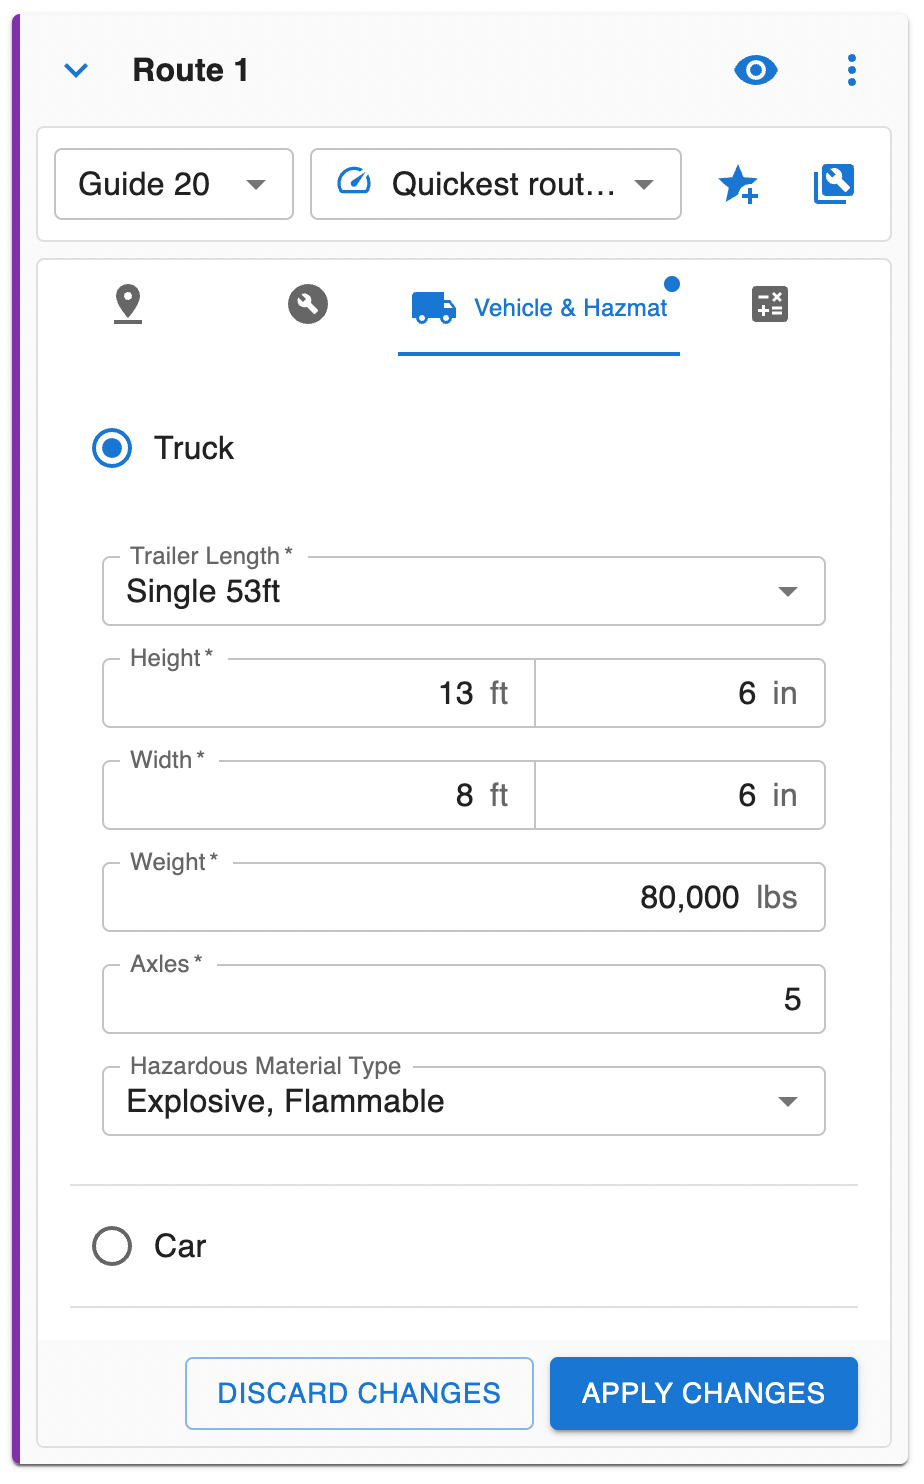This screenshot has width=924, height=1484.
Task: Click Apply Changes
Action: [x=703, y=1393]
